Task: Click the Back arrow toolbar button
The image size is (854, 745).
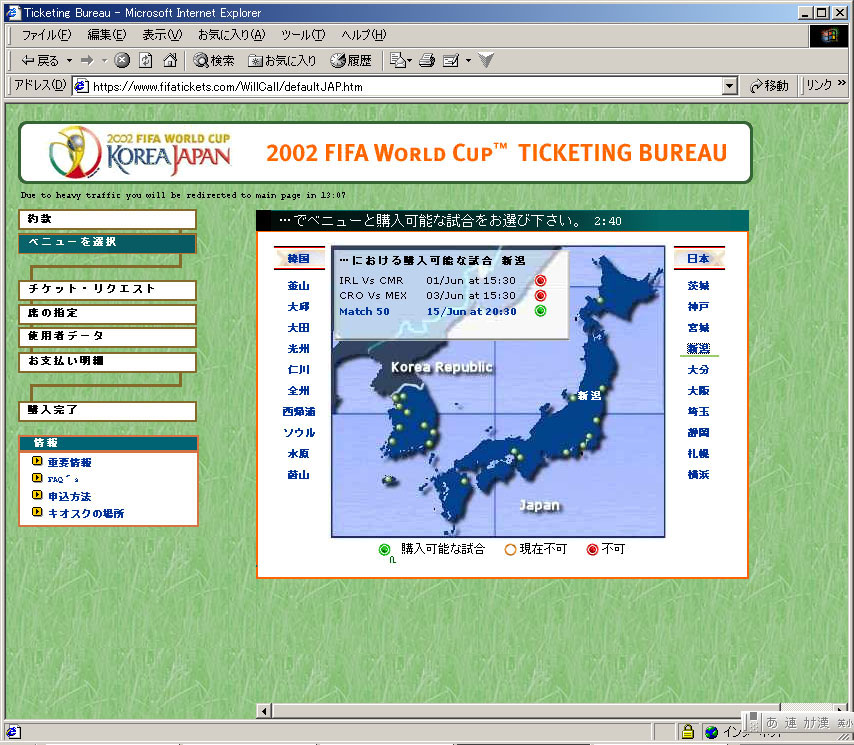Action: (40, 60)
